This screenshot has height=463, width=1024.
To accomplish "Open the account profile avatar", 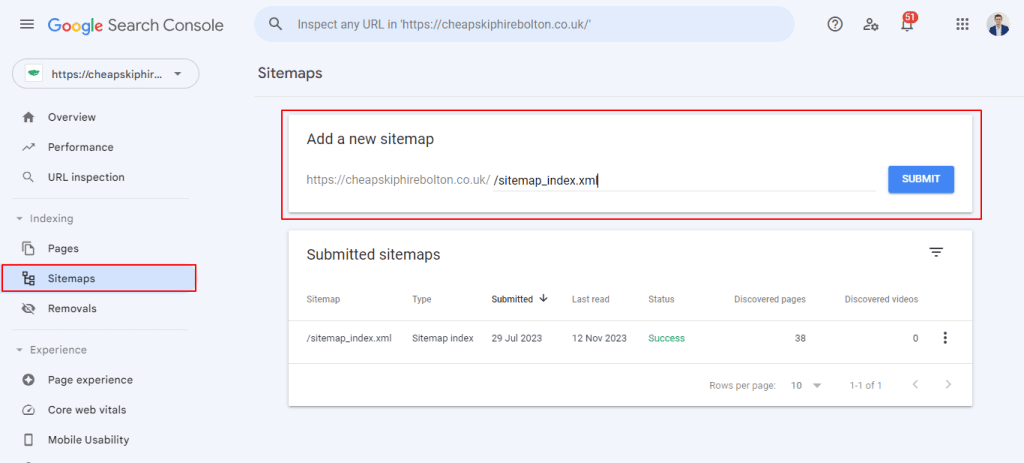I will click(998, 25).
